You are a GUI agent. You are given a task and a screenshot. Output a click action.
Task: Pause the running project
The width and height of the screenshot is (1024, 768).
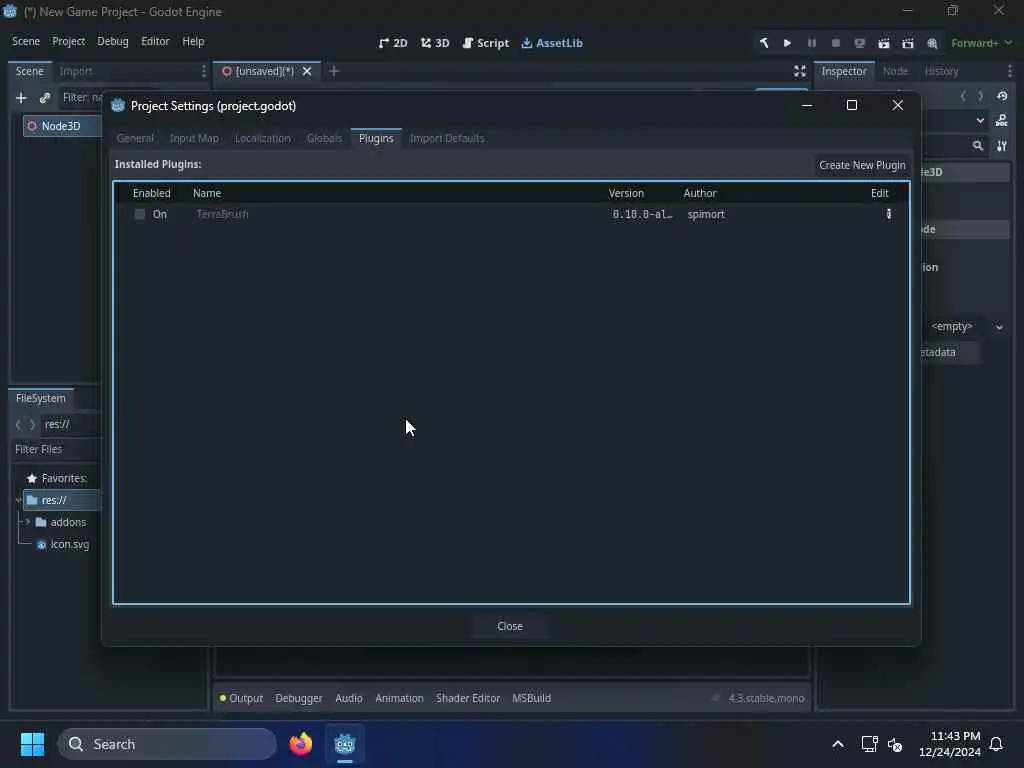812,43
